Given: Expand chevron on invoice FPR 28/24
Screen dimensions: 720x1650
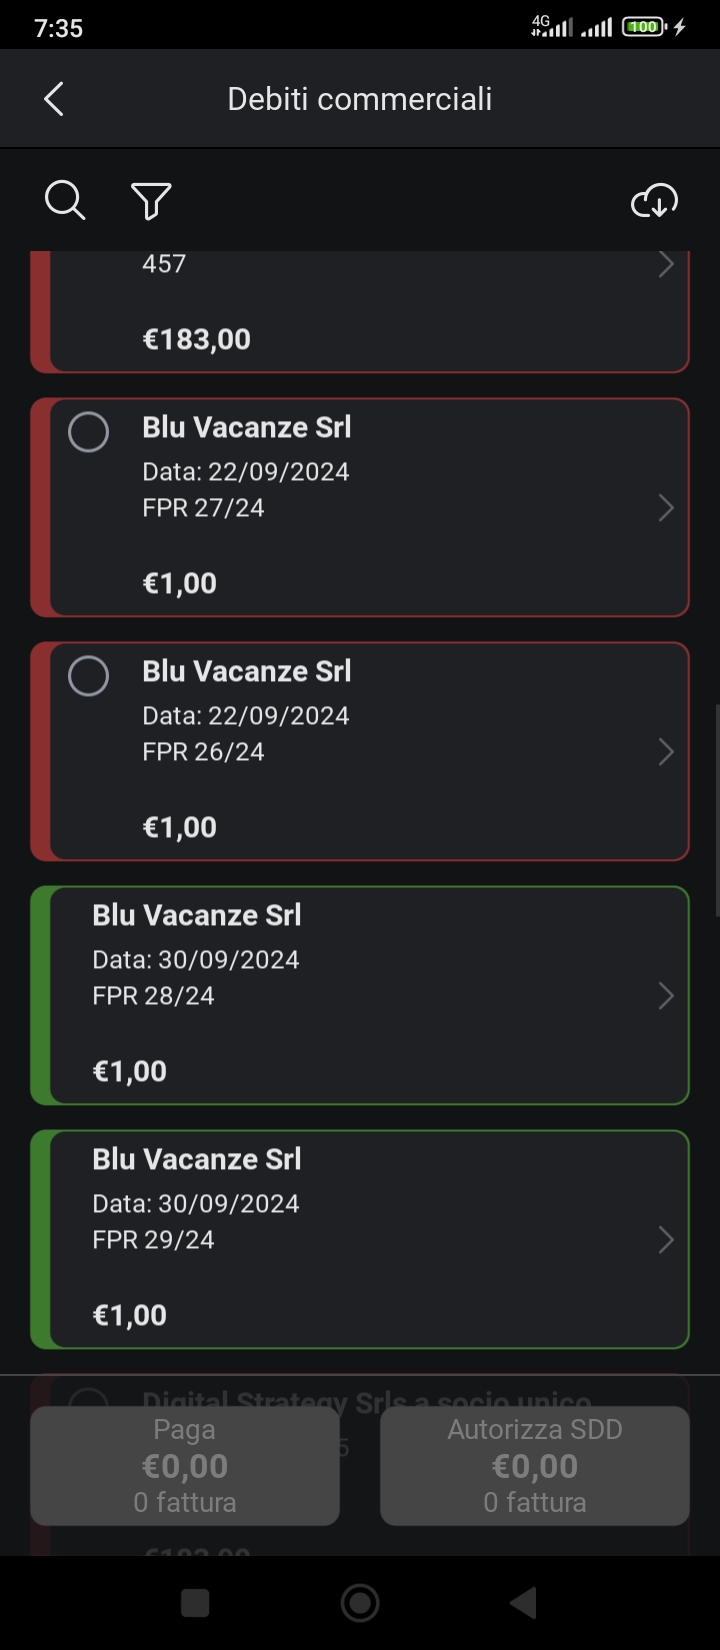Looking at the screenshot, I should [x=665, y=996].
